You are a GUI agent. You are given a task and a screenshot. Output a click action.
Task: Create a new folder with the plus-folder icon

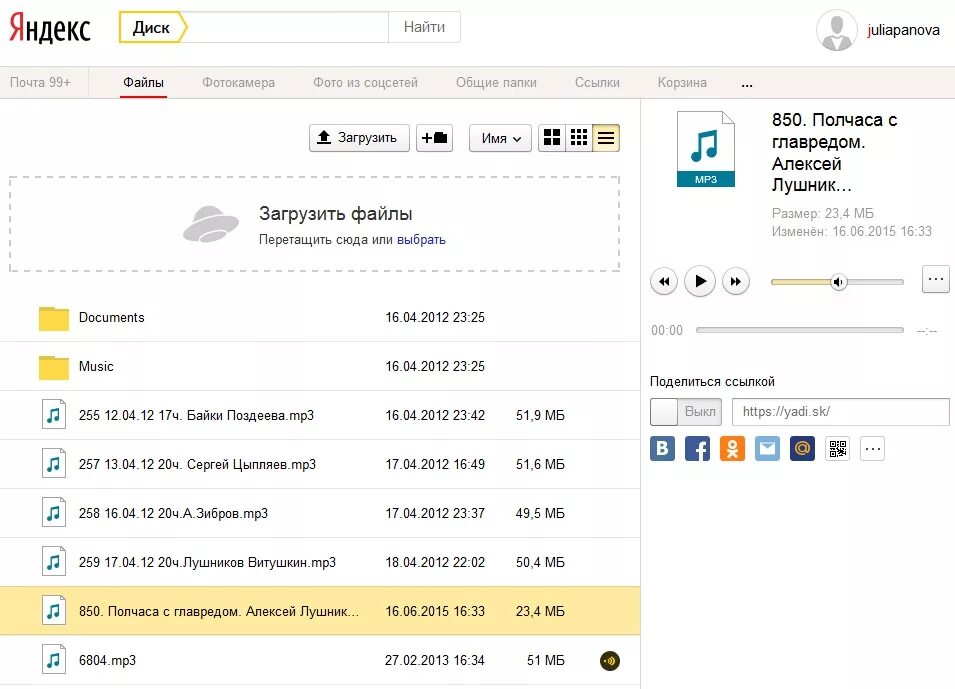pos(434,138)
